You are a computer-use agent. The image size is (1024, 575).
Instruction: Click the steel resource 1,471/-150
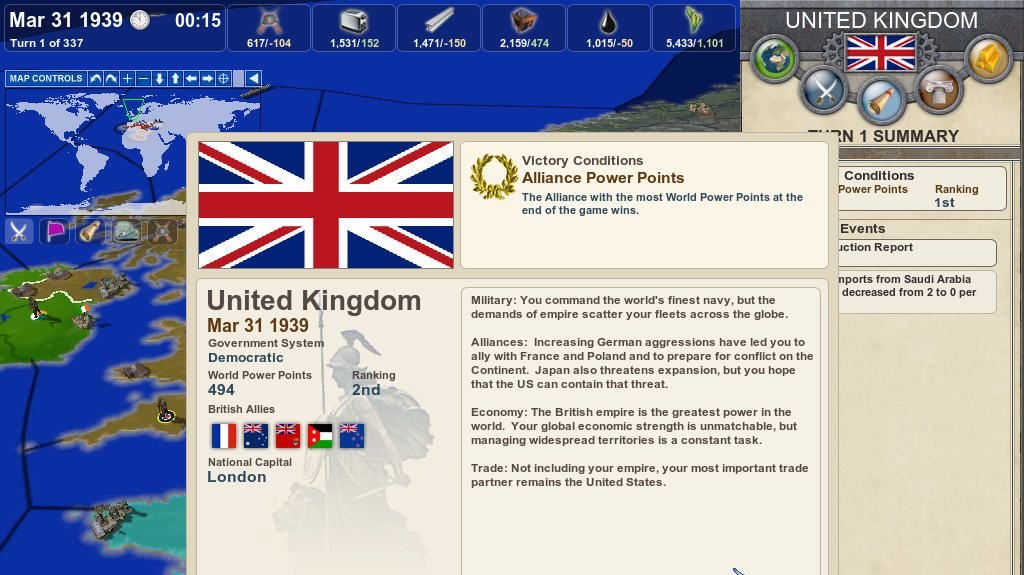[x=439, y=28]
